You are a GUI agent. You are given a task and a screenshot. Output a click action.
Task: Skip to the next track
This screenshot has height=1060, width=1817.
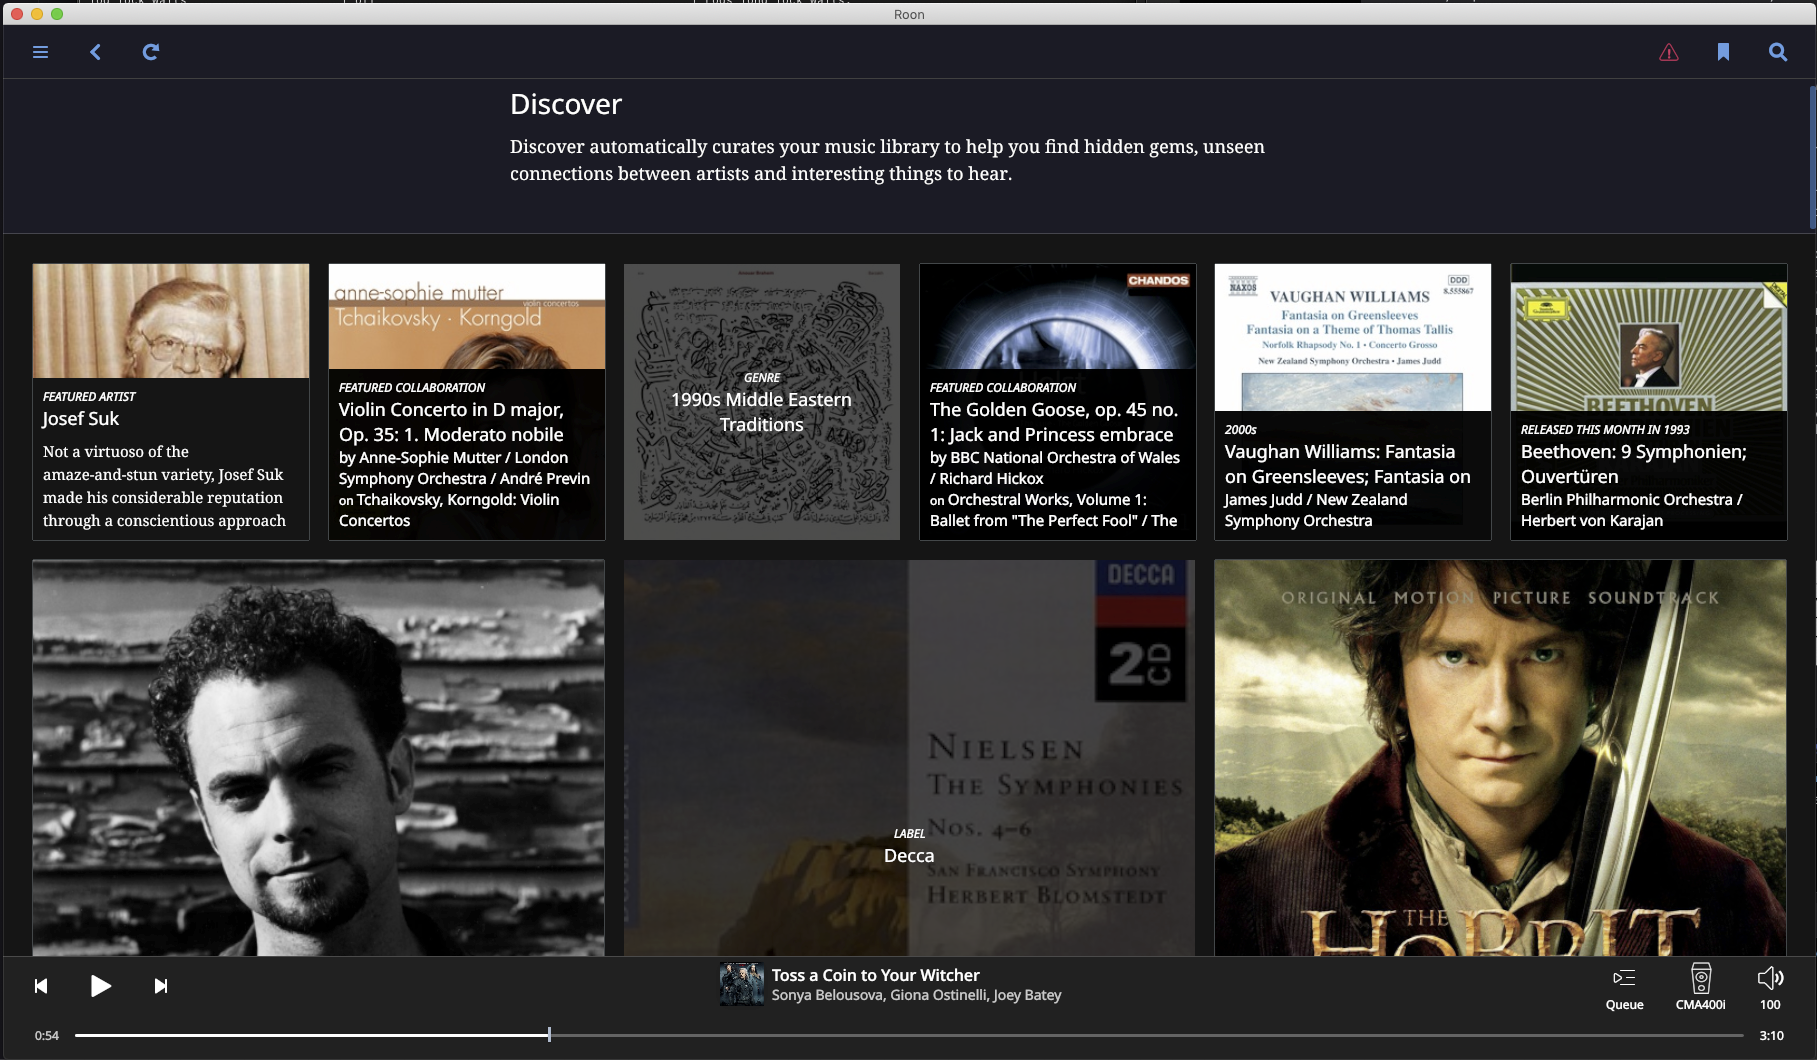(161, 986)
